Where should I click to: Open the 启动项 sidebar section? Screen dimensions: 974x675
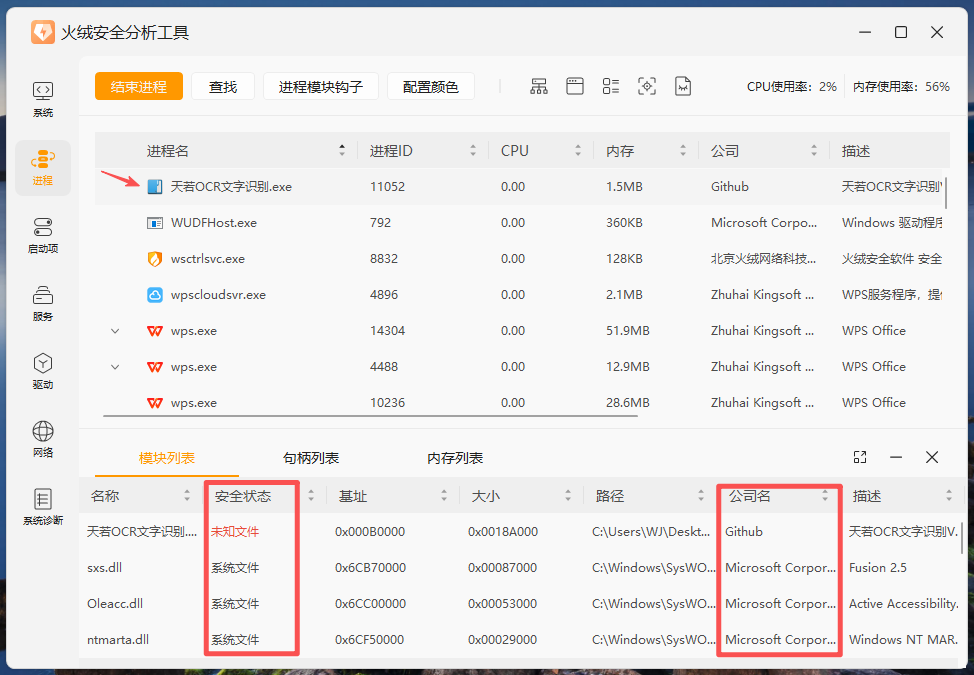[43, 235]
